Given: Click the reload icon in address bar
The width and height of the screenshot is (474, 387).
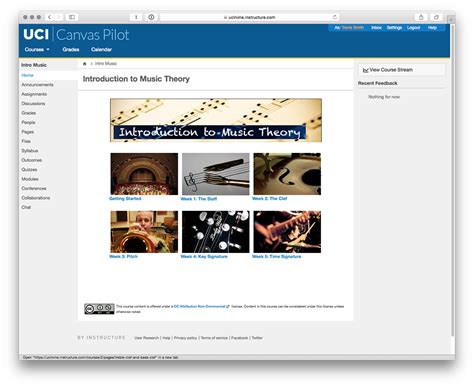Looking at the screenshot, I should tap(335, 17).
